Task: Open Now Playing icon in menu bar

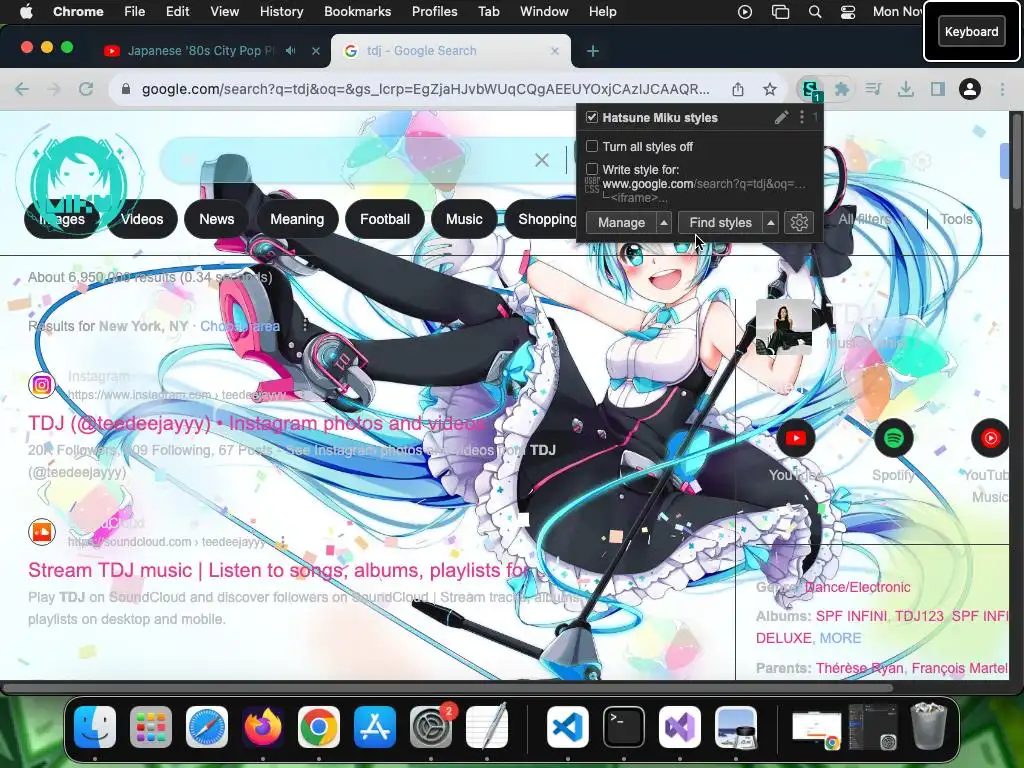Action: tap(744, 12)
